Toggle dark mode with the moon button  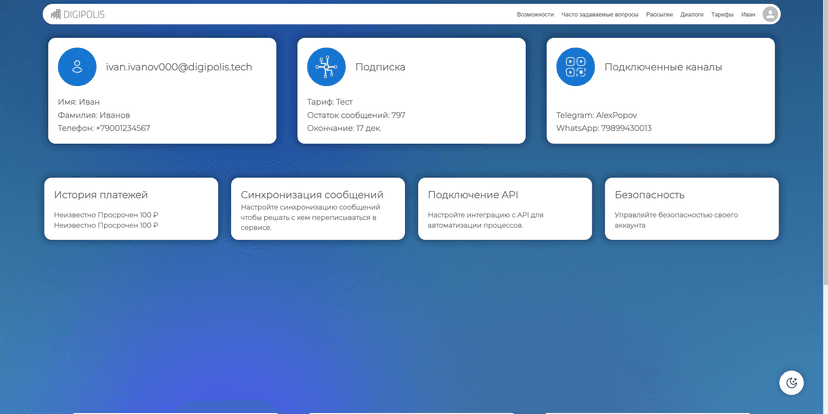tap(792, 382)
